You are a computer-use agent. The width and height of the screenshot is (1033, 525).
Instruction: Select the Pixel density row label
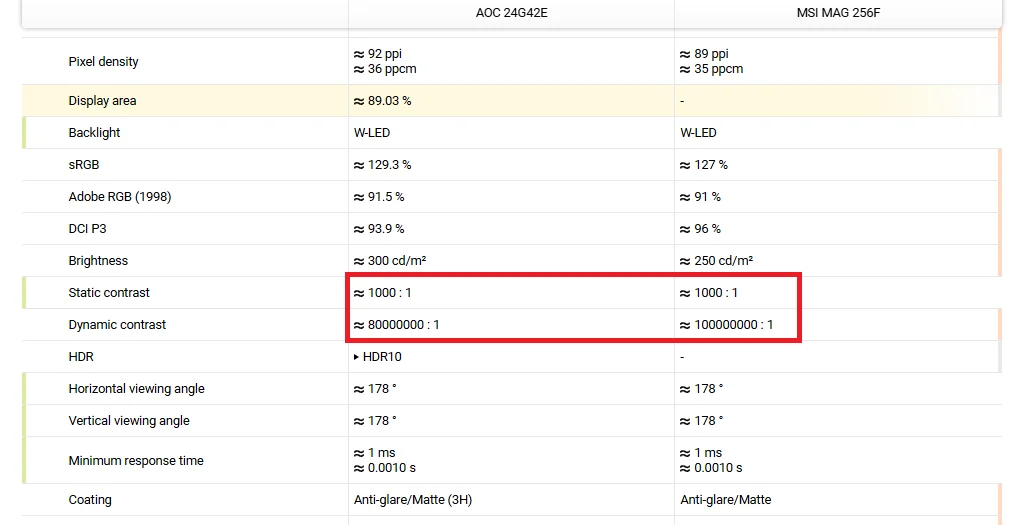pyautogui.click(x=103, y=62)
